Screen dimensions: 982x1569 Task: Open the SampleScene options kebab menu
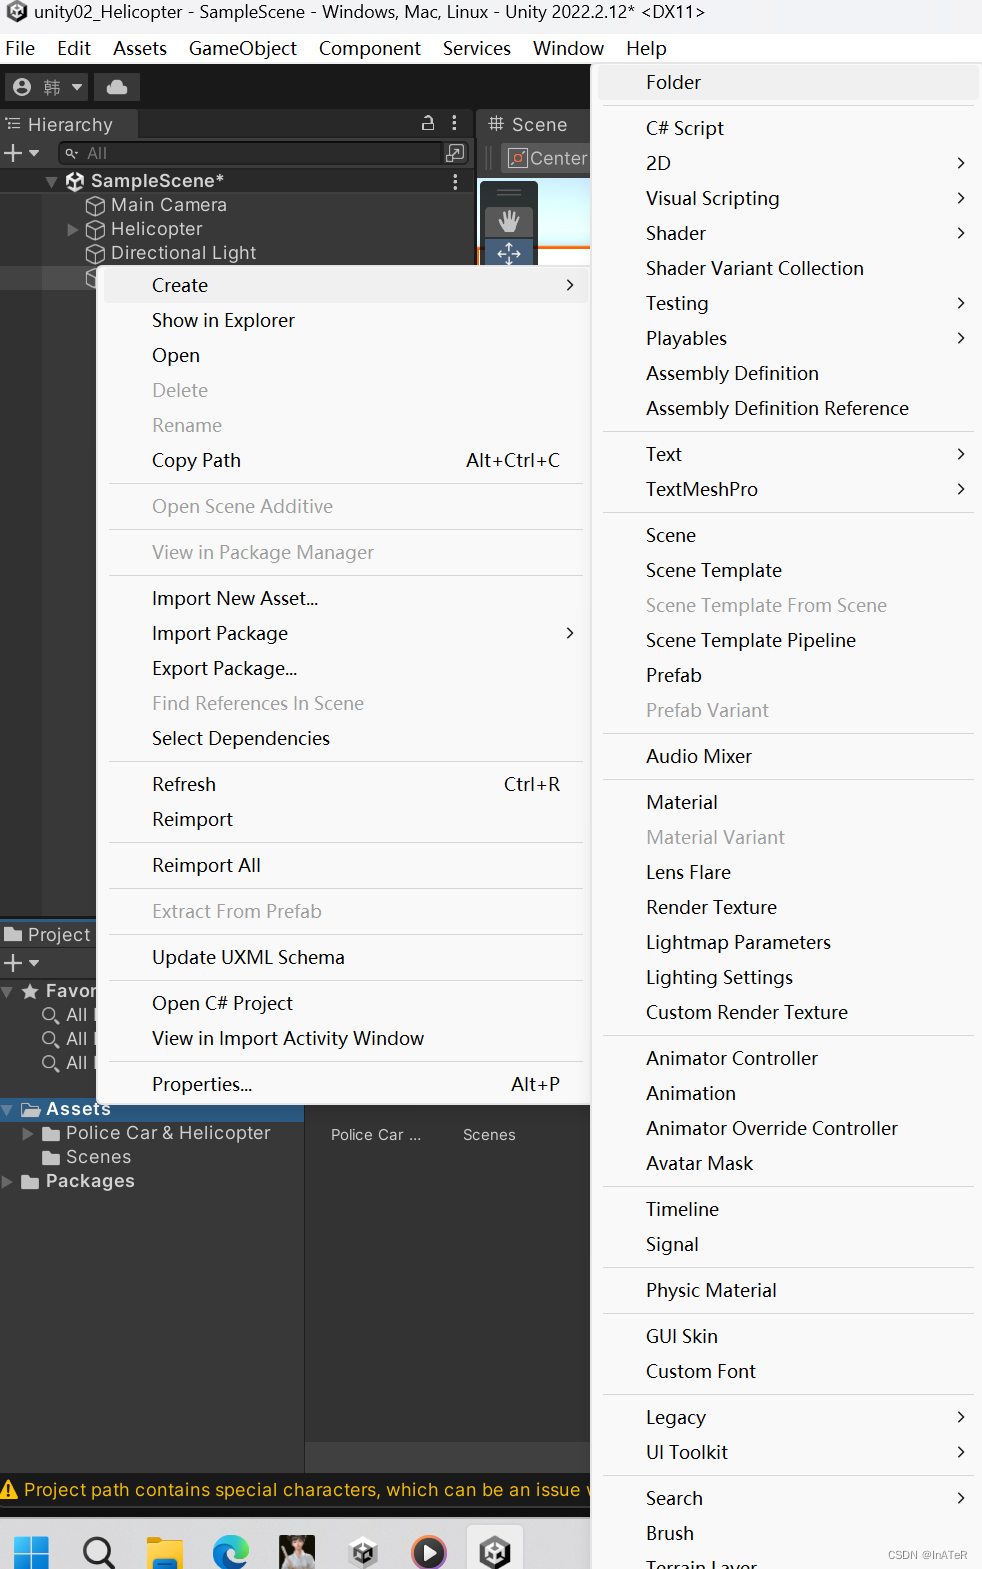(455, 181)
